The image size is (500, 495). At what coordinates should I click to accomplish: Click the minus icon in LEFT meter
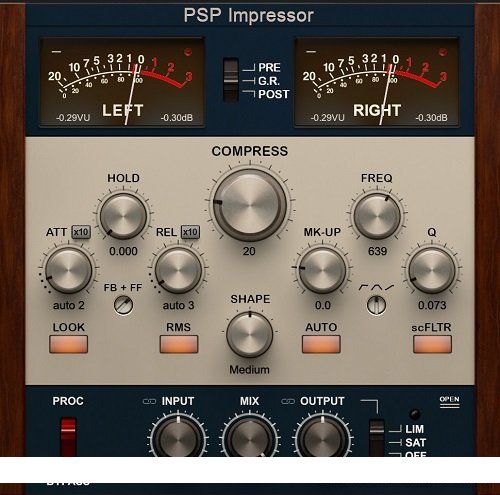pyautogui.click(x=56, y=52)
